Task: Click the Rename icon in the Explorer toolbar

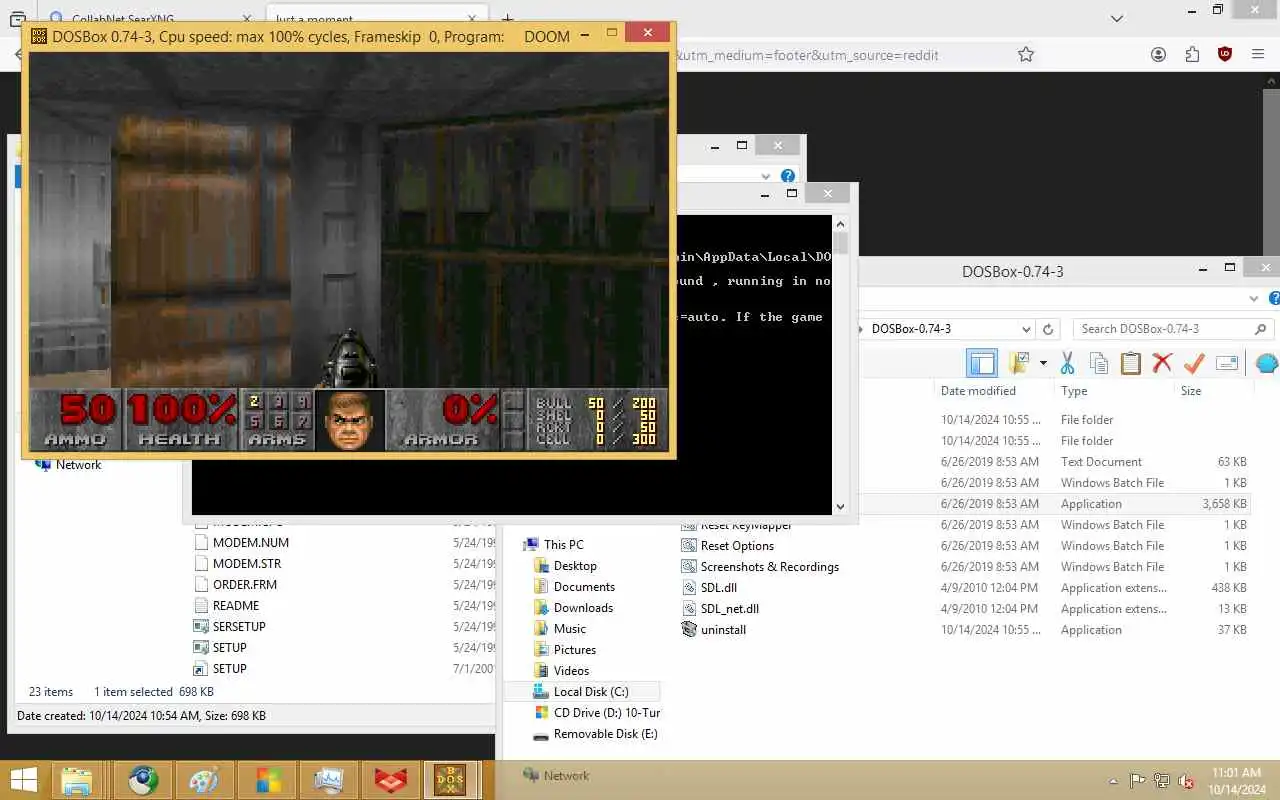Action: coord(1227,363)
